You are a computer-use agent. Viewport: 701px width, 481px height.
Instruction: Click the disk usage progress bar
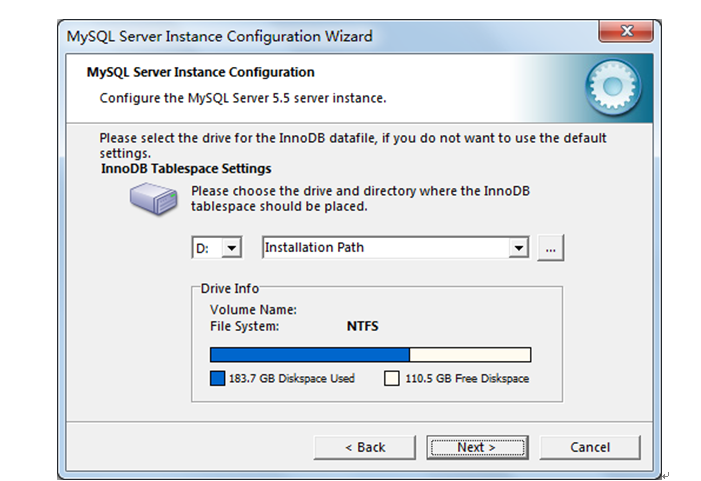(x=371, y=355)
